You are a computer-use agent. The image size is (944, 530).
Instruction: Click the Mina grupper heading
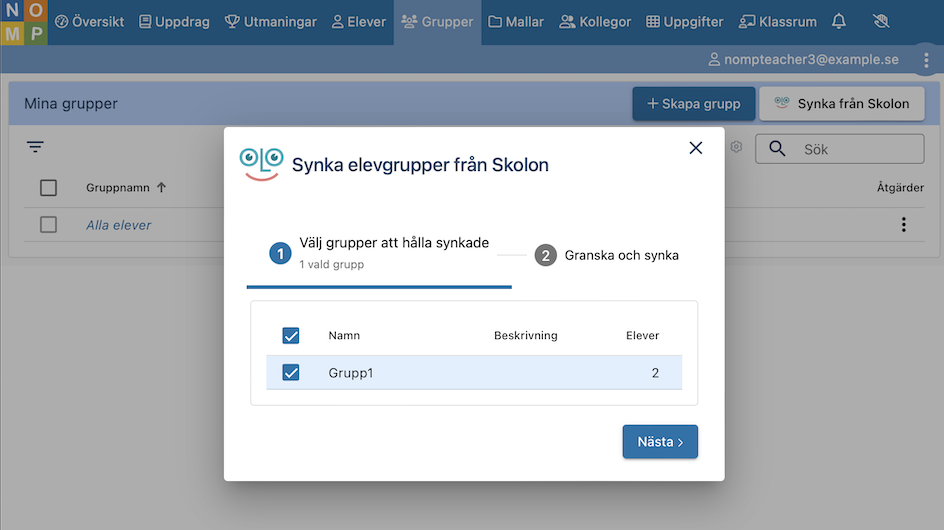[x=71, y=104]
